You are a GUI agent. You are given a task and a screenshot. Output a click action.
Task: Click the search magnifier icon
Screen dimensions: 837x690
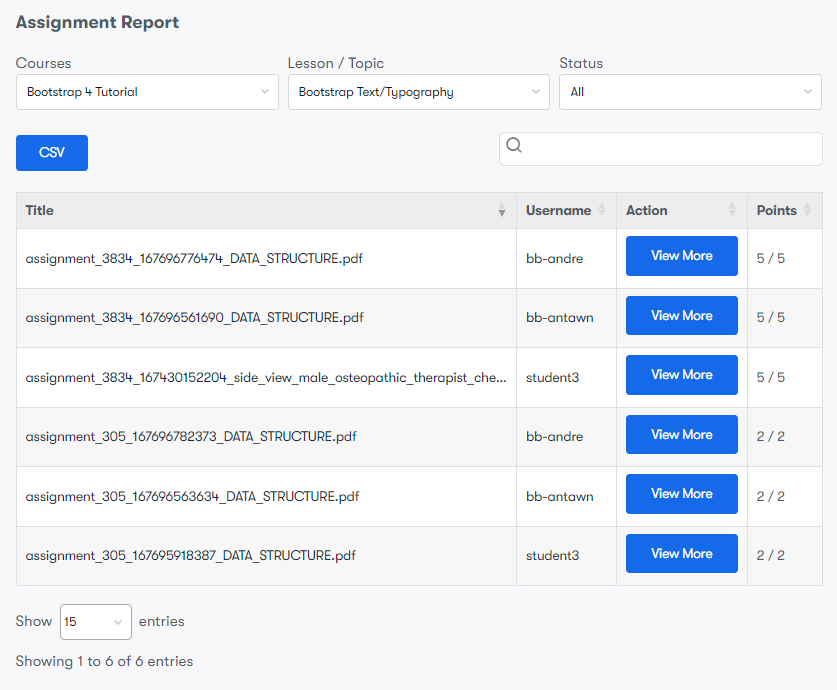click(x=514, y=146)
